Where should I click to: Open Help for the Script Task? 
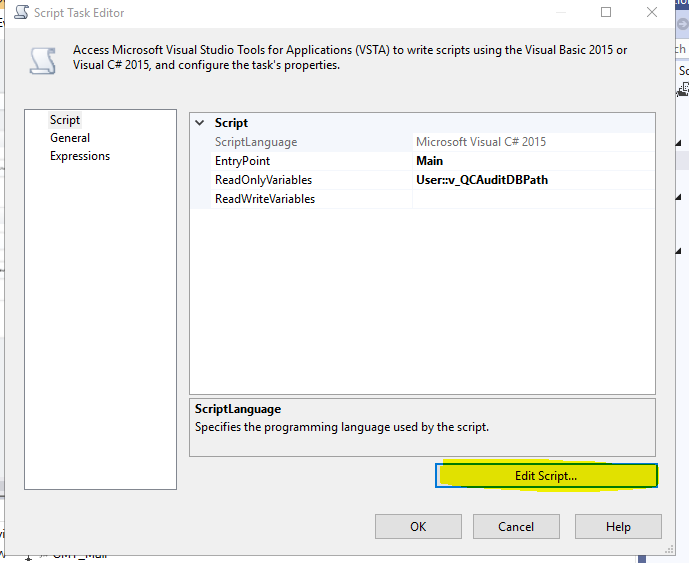618,527
